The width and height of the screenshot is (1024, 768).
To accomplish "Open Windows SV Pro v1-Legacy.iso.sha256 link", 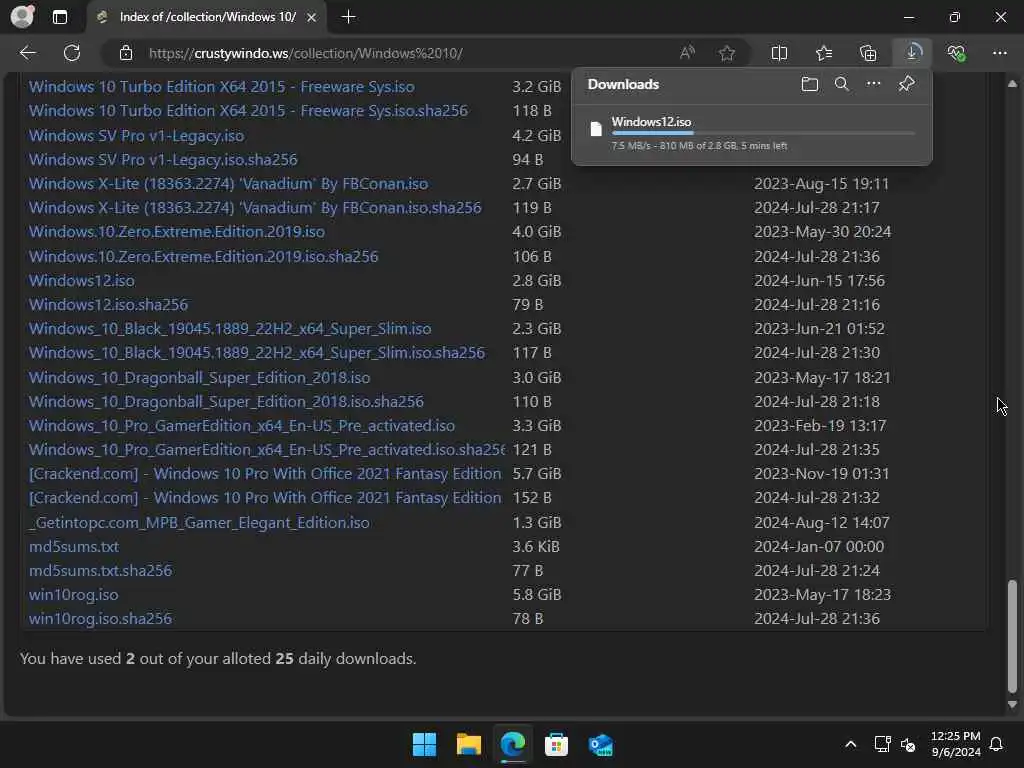I will coord(163,159).
